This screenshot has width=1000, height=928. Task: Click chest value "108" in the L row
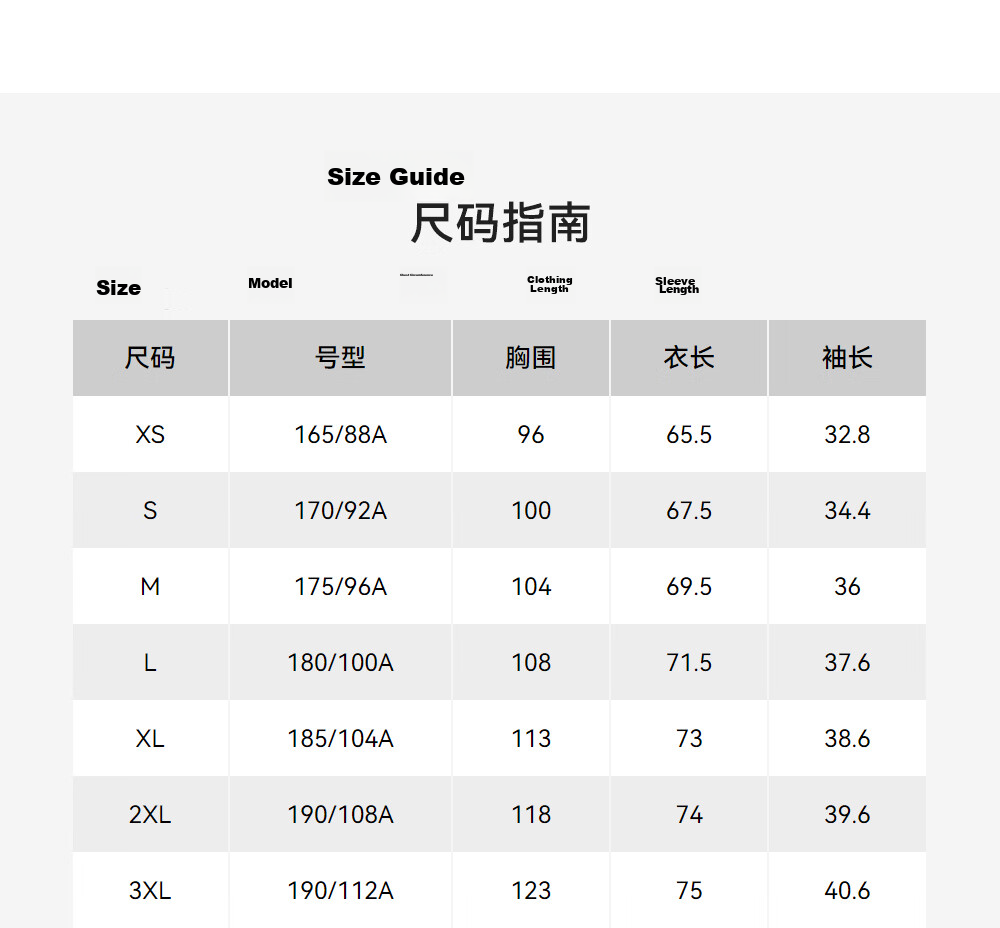[x=531, y=662]
